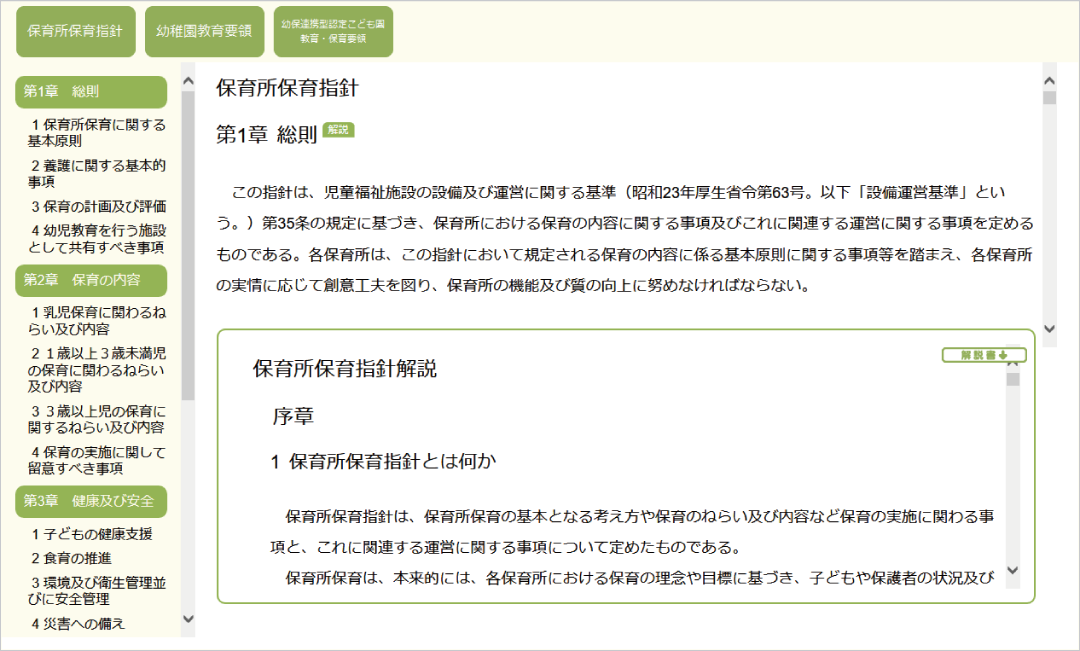Viewport: 1080px width, 651px height.
Task: Open 4 保育の実施に関して留意すべき事項
Action: point(97,460)
